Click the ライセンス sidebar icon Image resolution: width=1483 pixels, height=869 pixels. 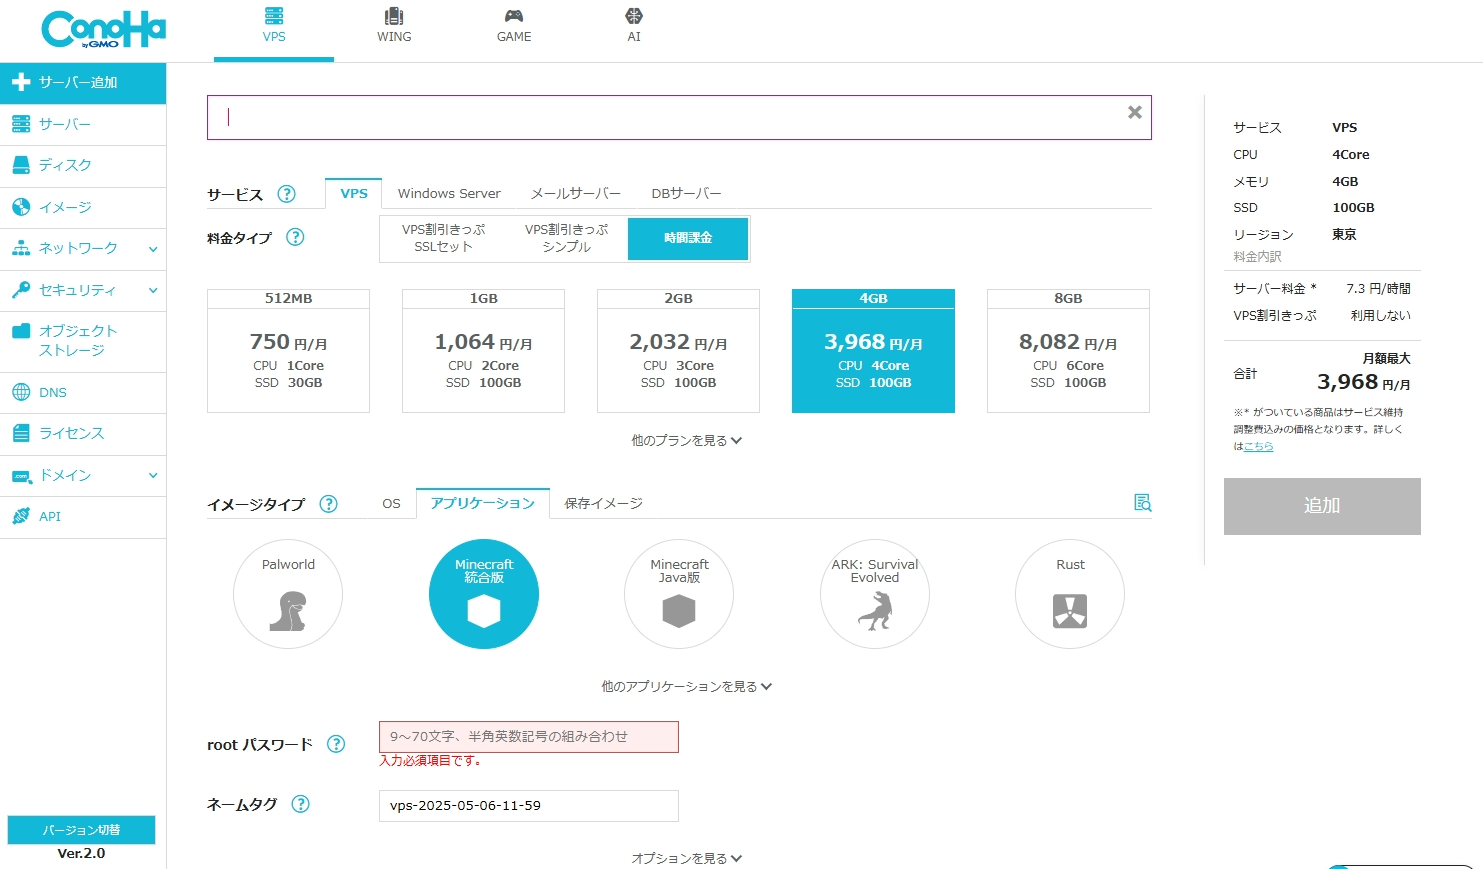pyautogui.click(x=21, y=433)
